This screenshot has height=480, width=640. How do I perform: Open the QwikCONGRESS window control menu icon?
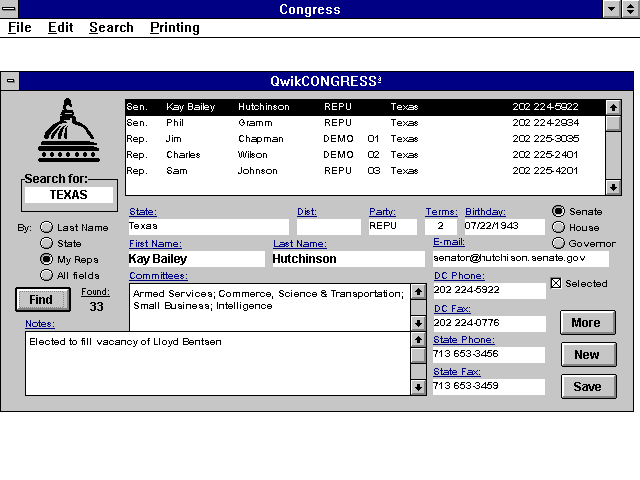pos(11,81)
